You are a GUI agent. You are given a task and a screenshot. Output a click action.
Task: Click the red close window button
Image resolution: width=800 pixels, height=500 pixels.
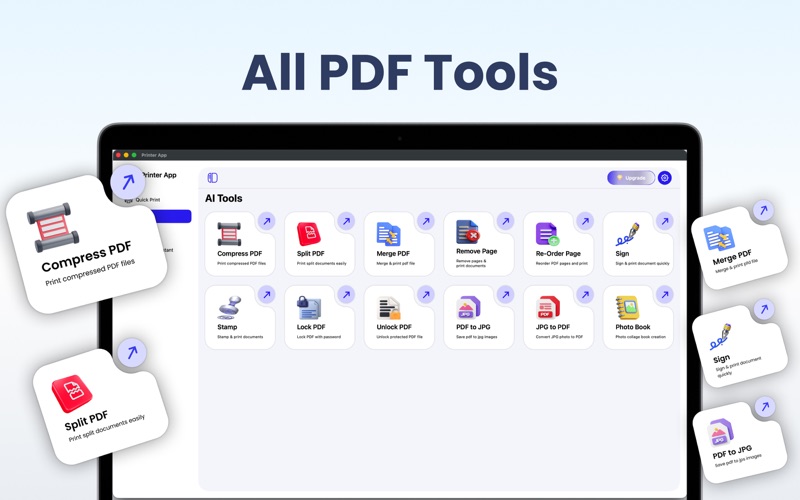click(x=118, y=155)
